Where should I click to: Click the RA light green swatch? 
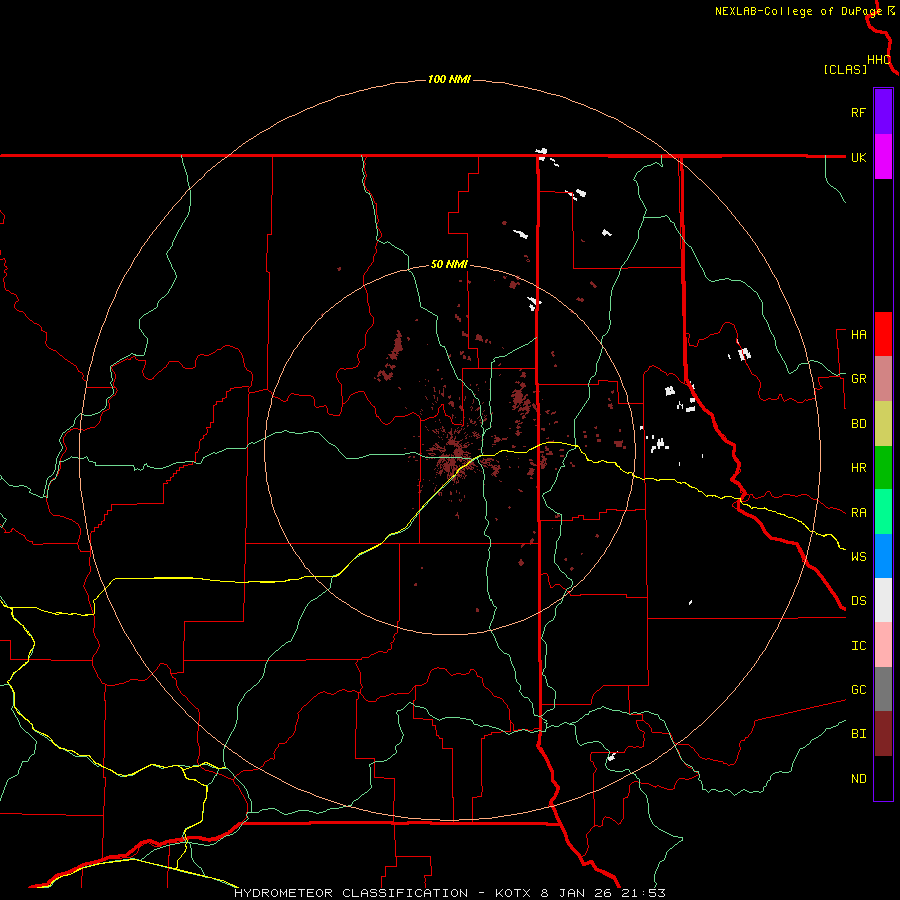coord(883,512)
